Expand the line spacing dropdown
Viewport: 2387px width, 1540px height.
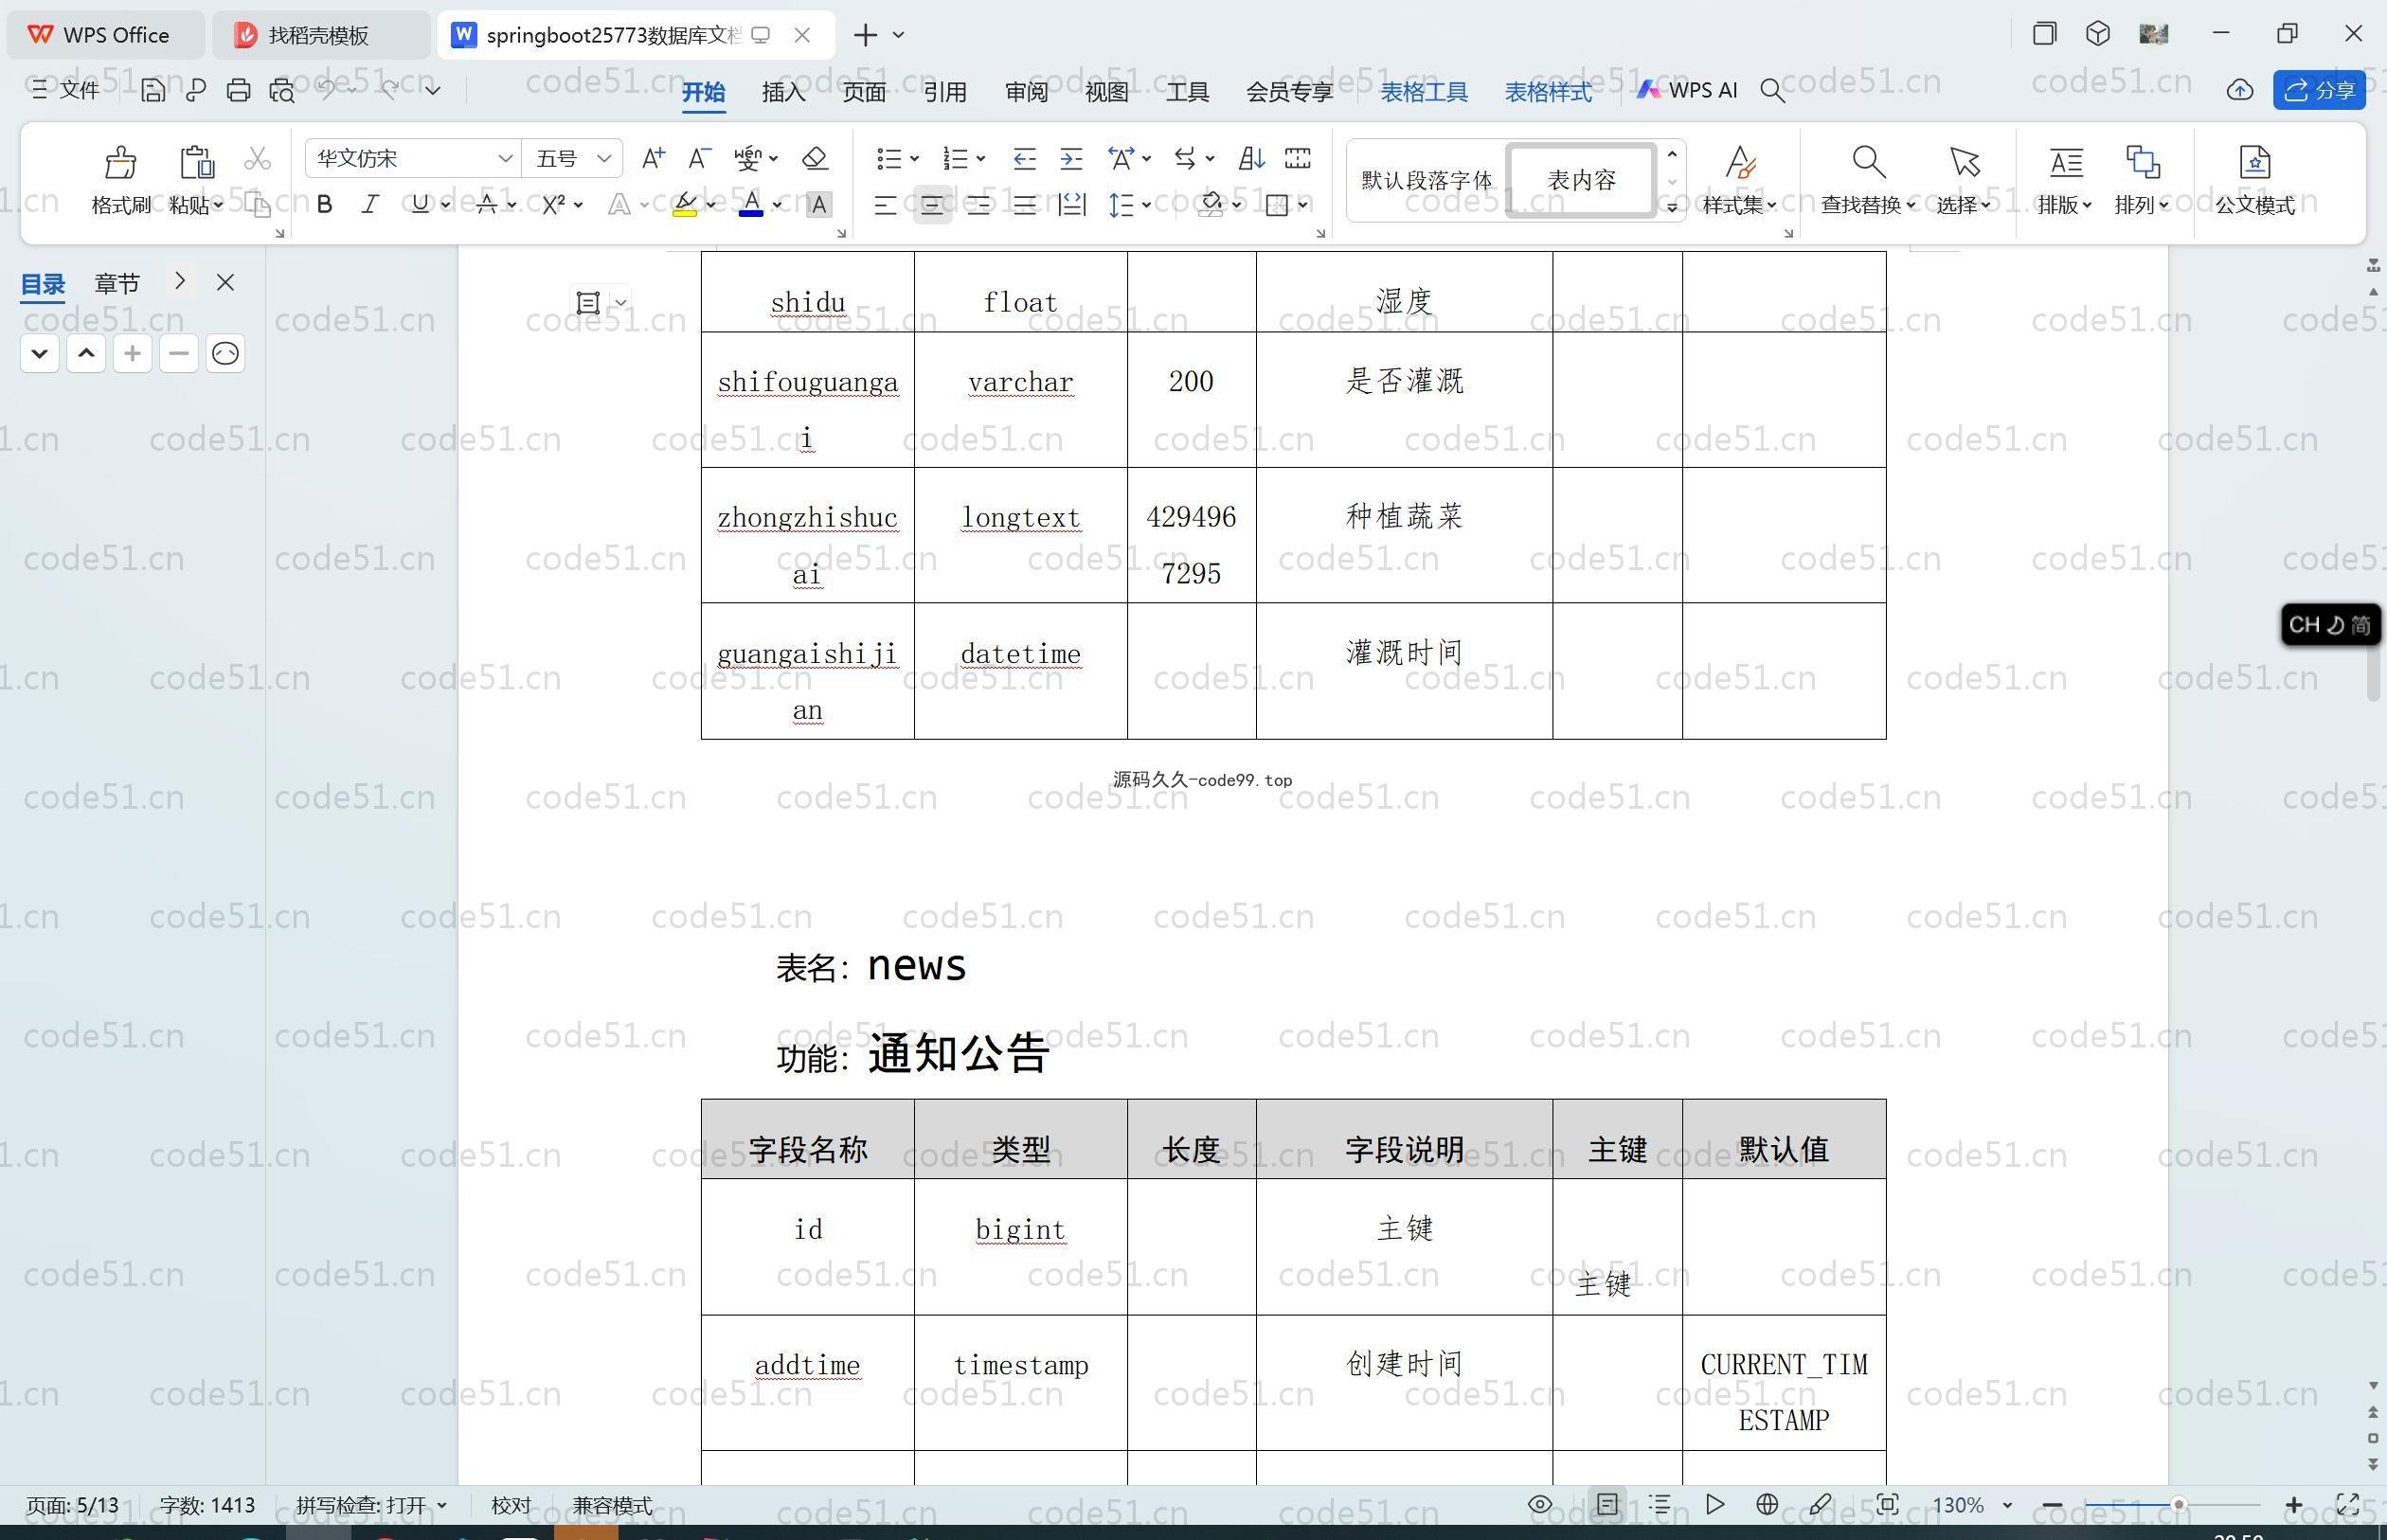1146,205
